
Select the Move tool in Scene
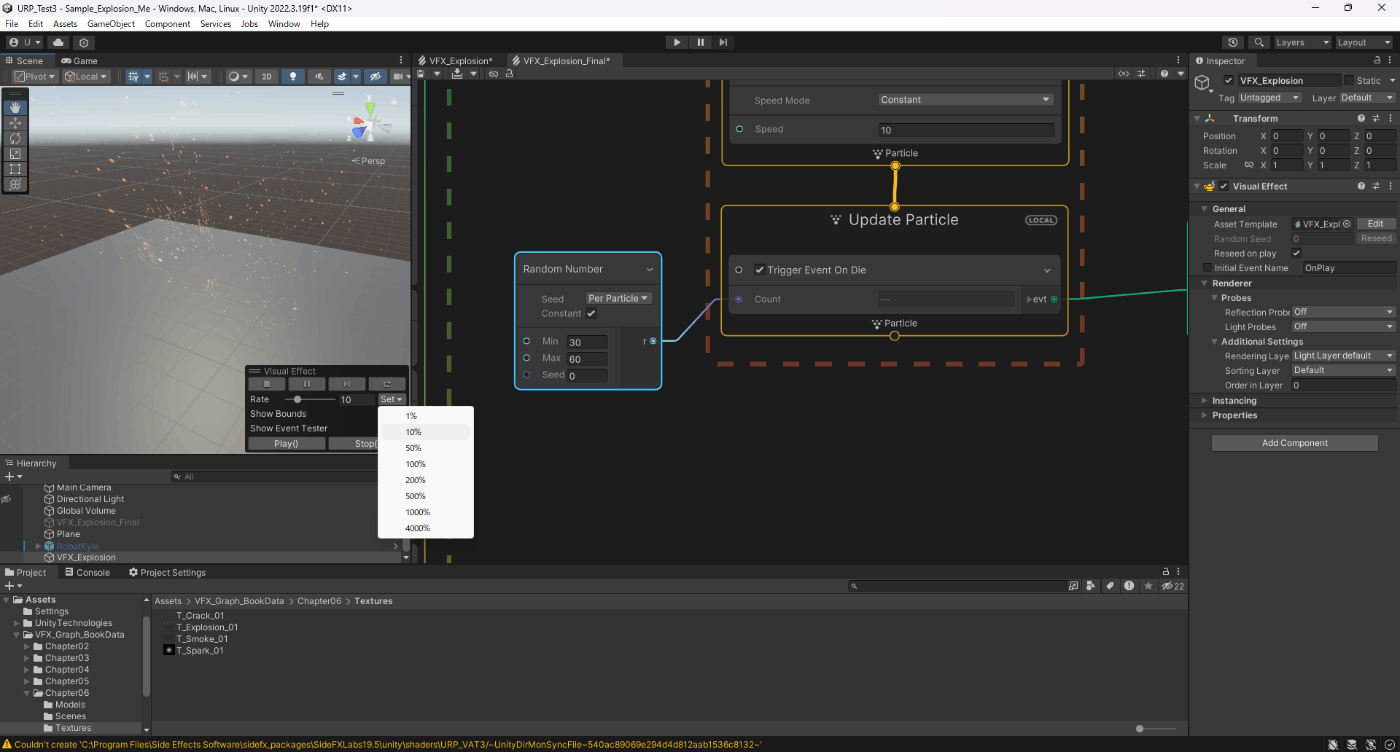point(15,123)
